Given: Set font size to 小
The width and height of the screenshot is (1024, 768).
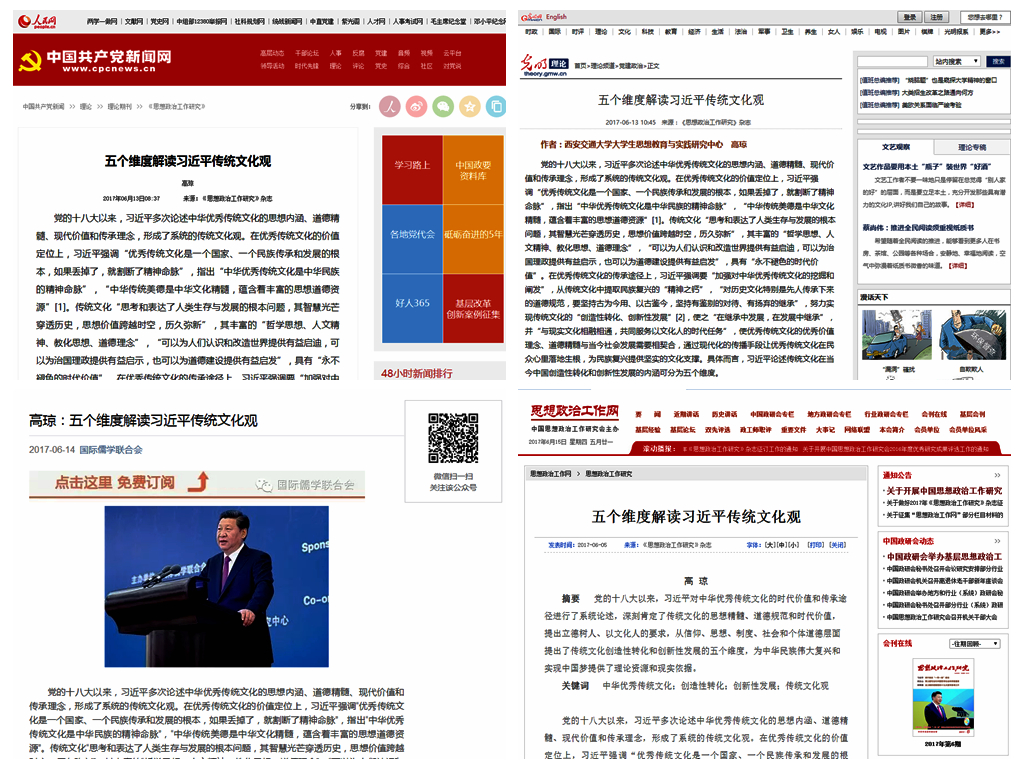Looking at the screenshot, I should [x=794, y=545].
